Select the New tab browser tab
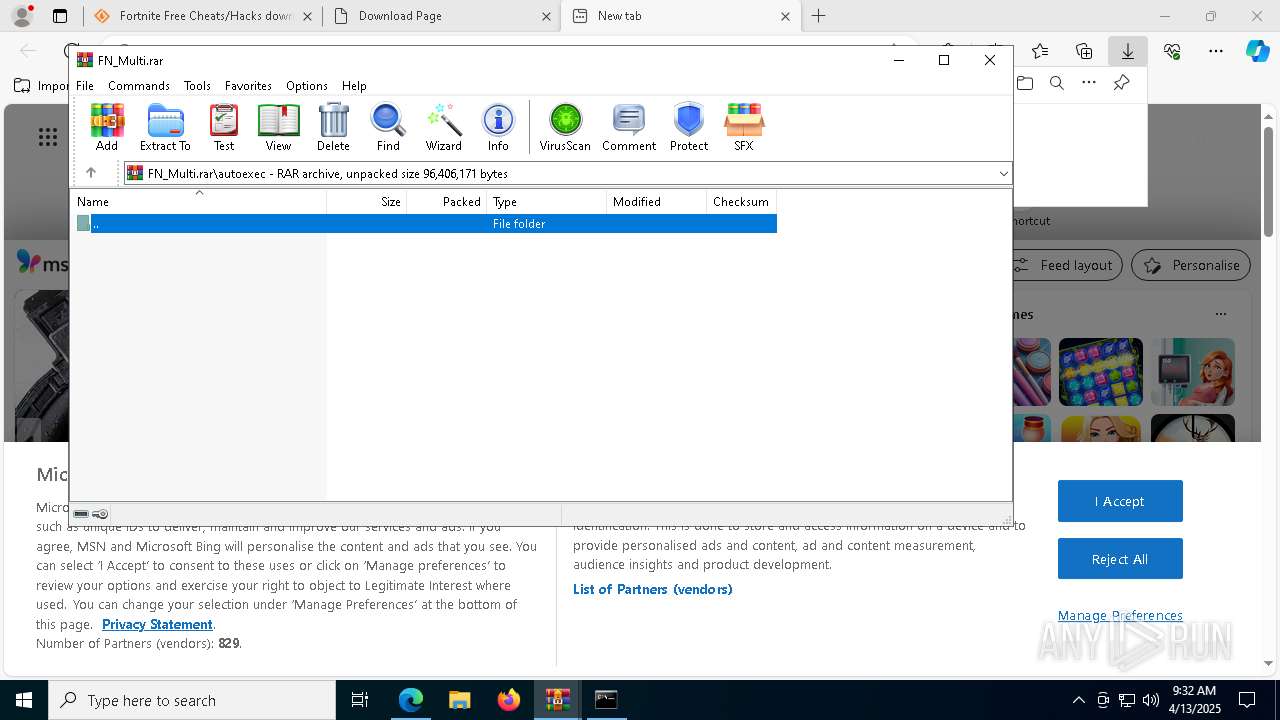Image resolution: width=1280 pixels, height=720 pixels. (680, 16)
